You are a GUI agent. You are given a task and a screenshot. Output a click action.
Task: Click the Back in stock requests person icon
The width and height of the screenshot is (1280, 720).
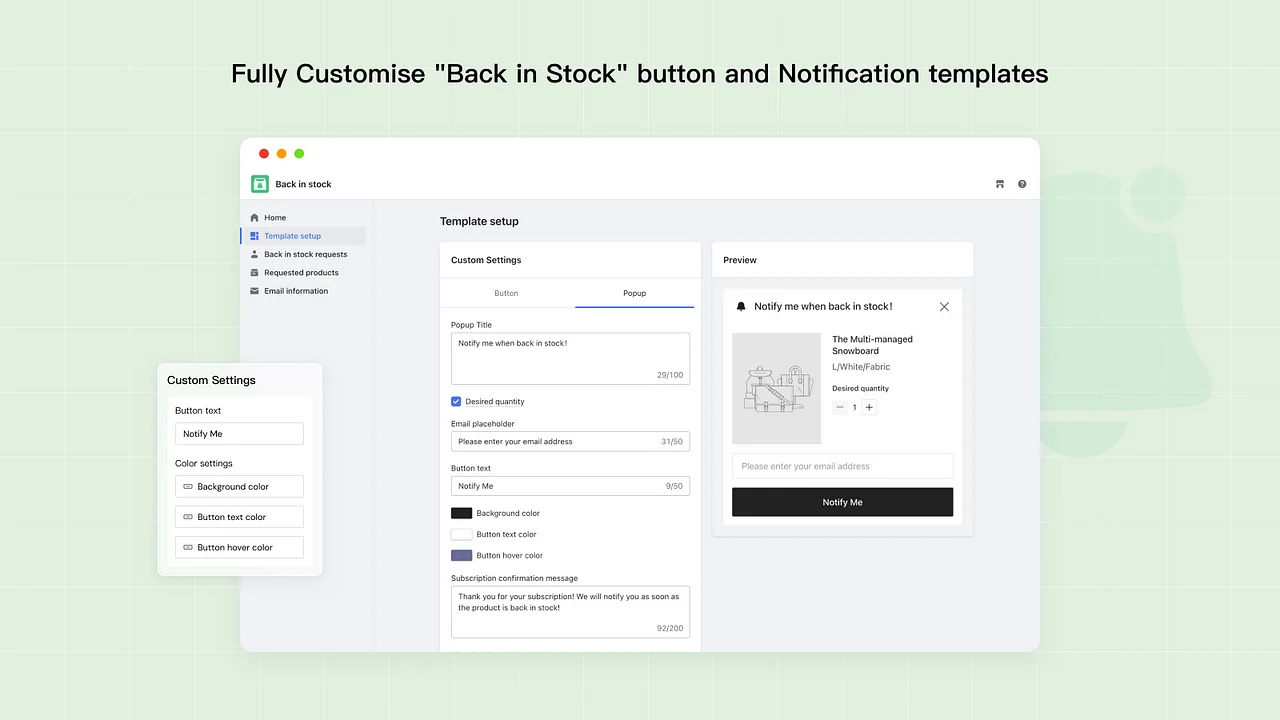(x=254, y=254)
